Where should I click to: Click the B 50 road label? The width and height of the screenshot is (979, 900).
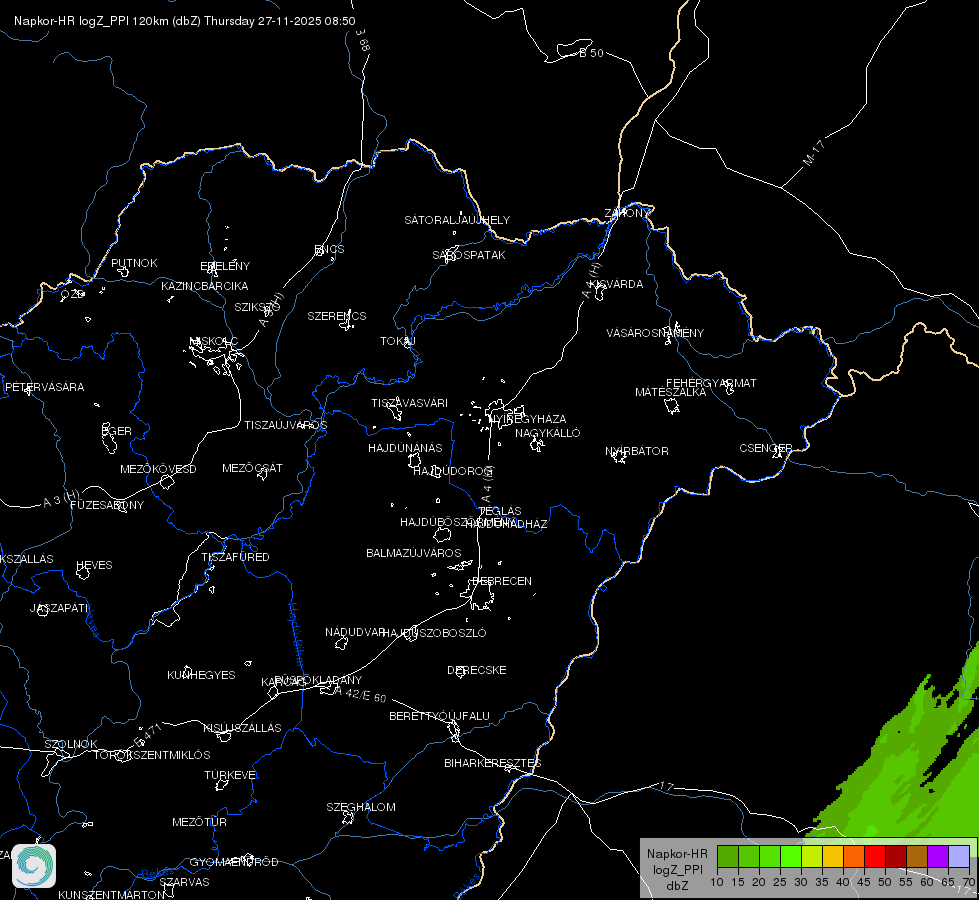click(591, 53)
